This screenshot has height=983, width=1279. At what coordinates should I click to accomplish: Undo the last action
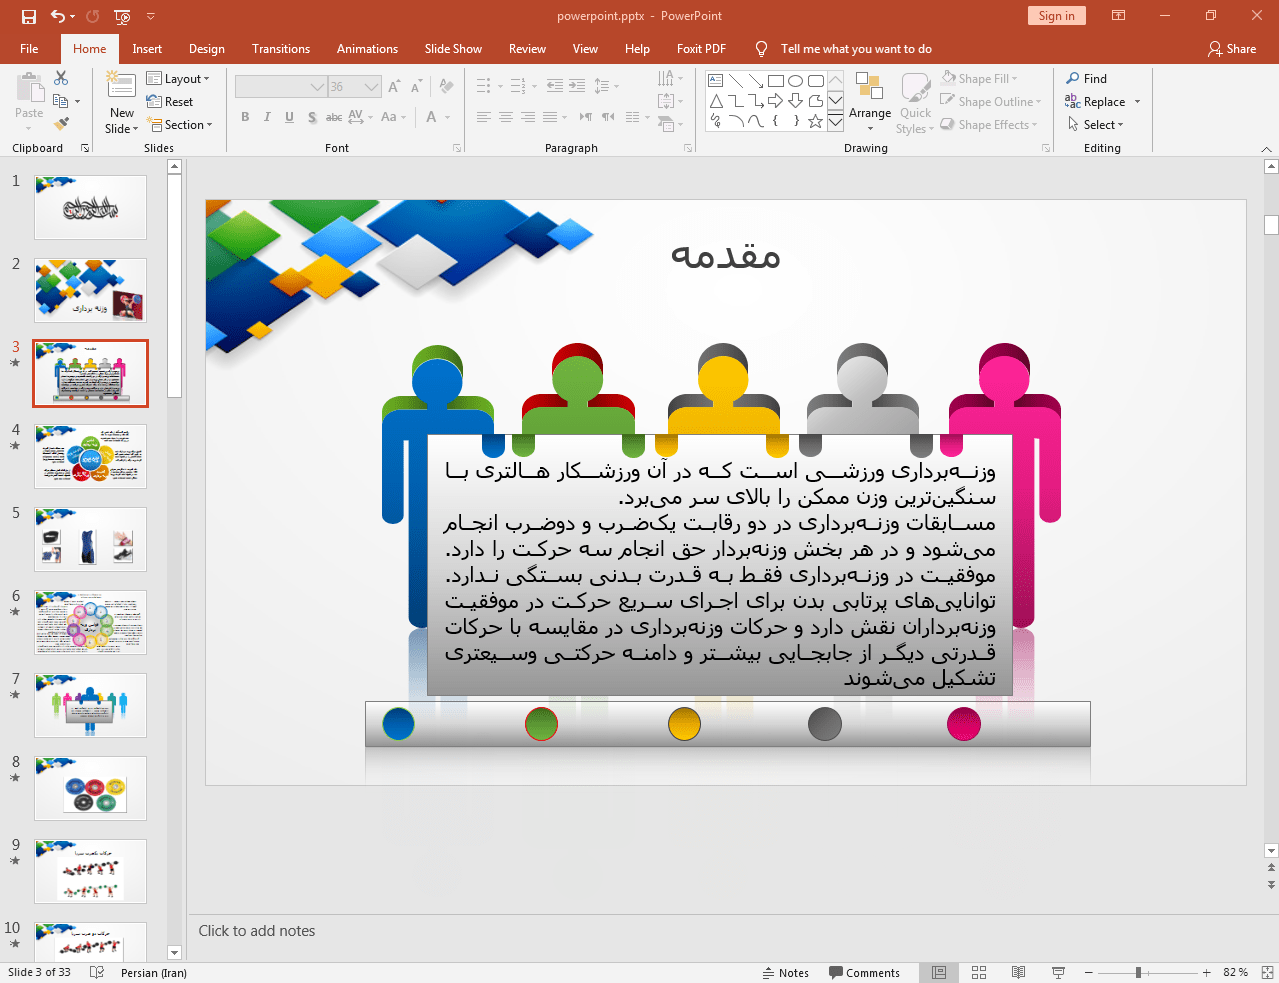(x=58, y=16)
